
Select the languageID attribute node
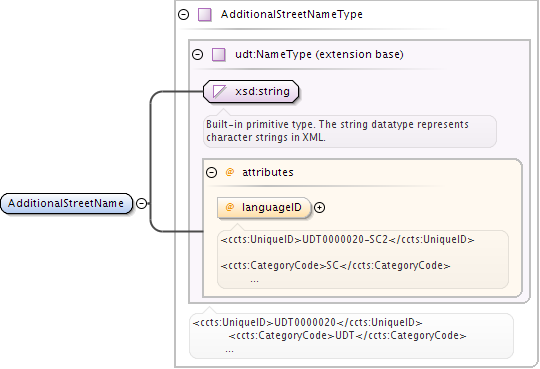coord(264,207)
